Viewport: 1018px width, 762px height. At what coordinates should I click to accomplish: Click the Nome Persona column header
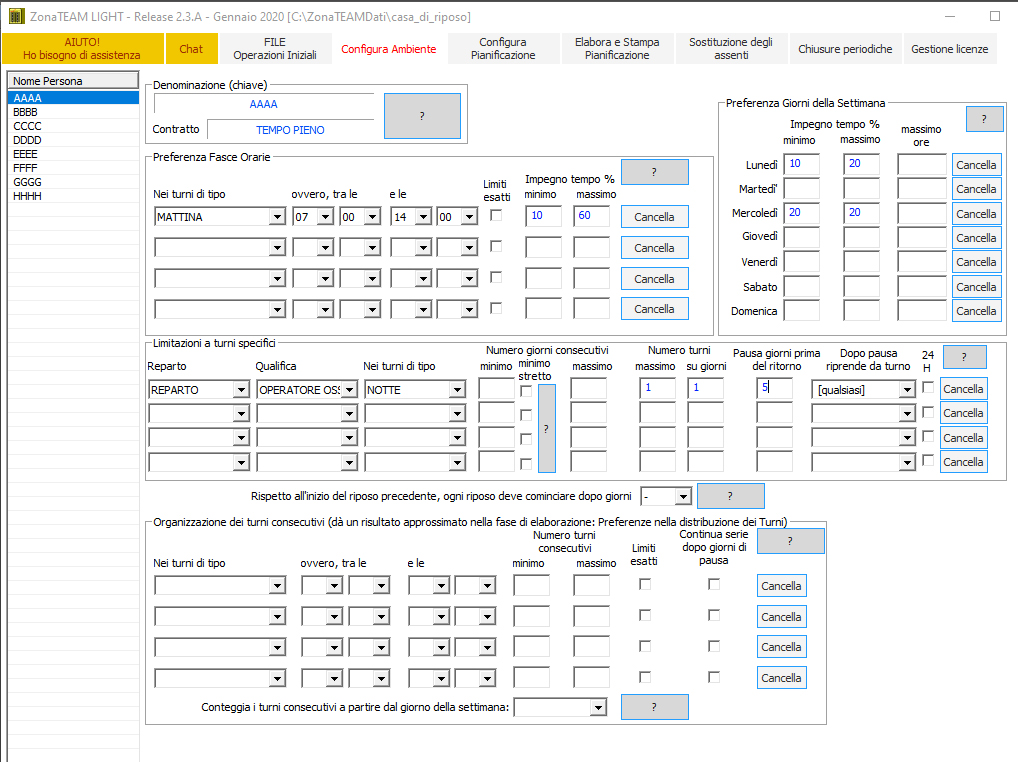pos(73,80)
